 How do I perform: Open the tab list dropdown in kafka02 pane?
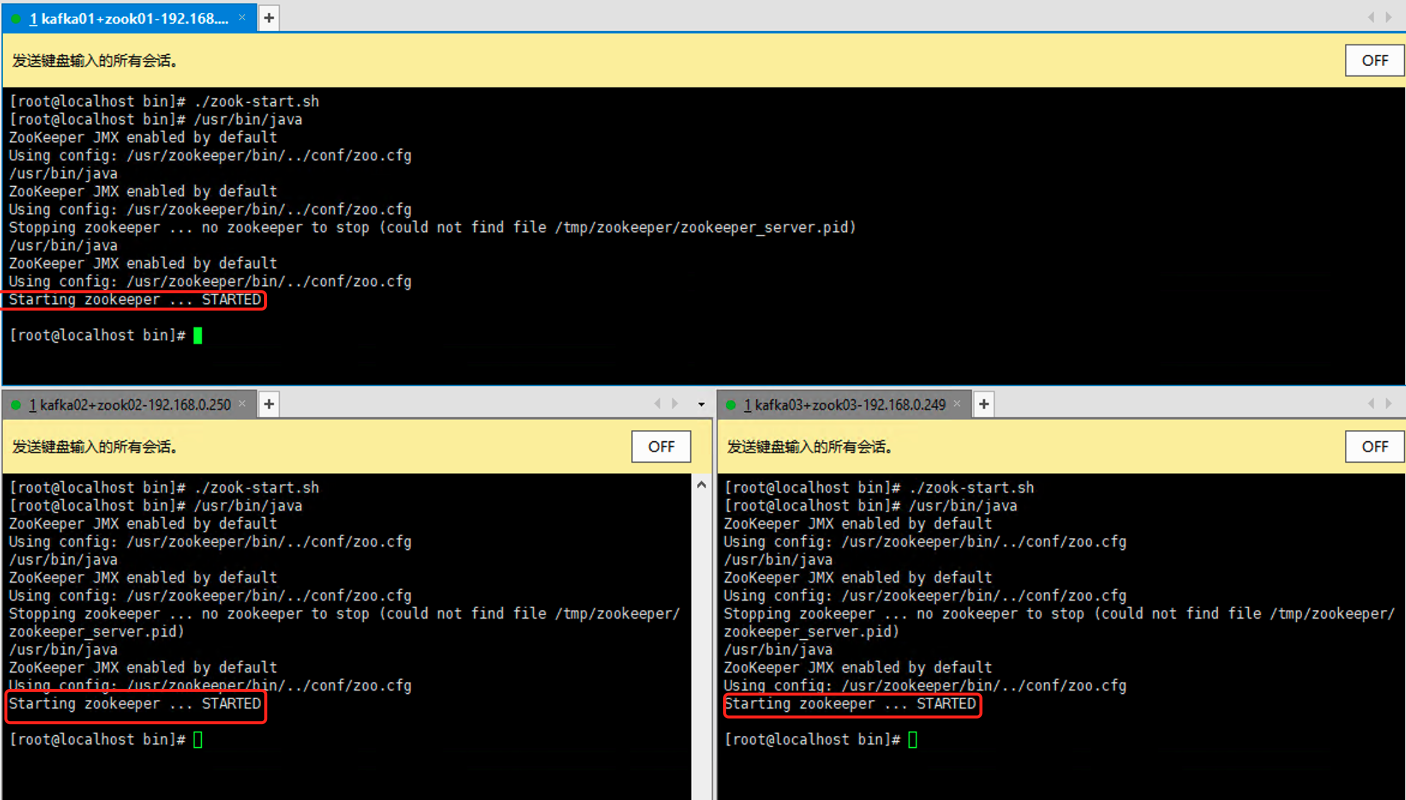(701, 405)
